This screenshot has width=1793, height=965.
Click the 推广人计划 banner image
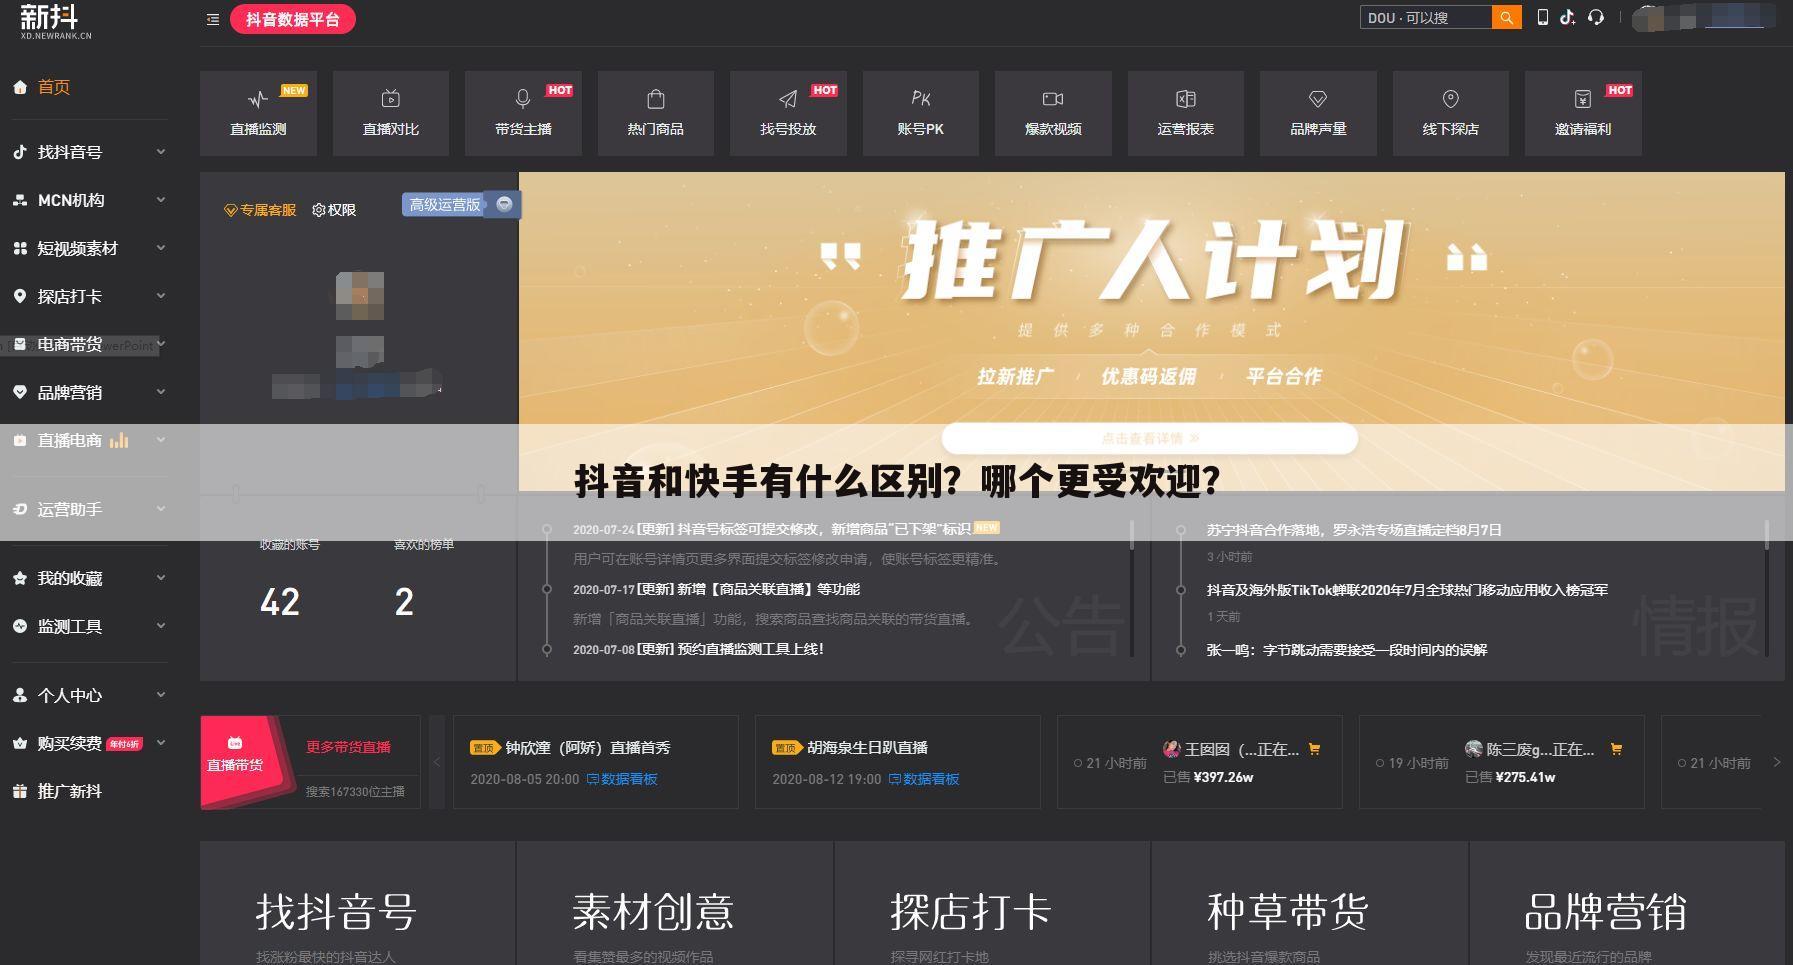coord(1152,332)
